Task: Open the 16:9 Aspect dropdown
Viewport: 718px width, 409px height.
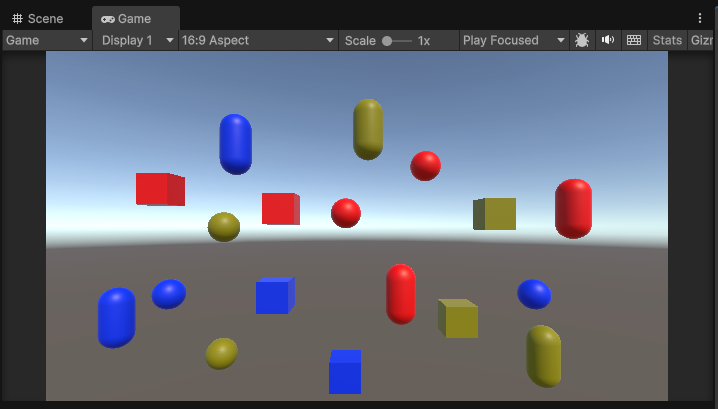Action: click(258, 40)
